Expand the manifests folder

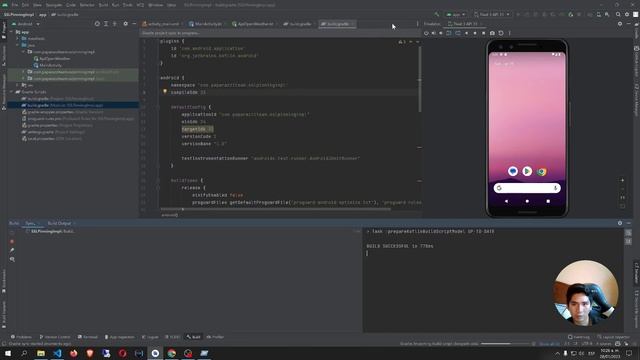pyautogui.click(x=18, y=39)
